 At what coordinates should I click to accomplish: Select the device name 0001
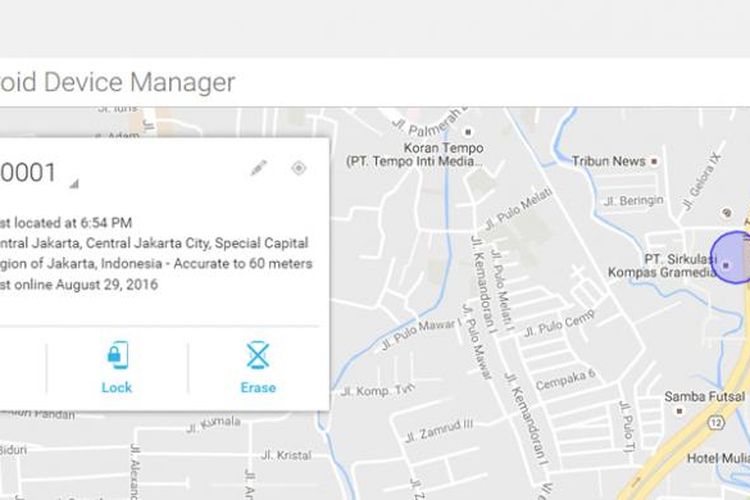click(x=29, y=172)
